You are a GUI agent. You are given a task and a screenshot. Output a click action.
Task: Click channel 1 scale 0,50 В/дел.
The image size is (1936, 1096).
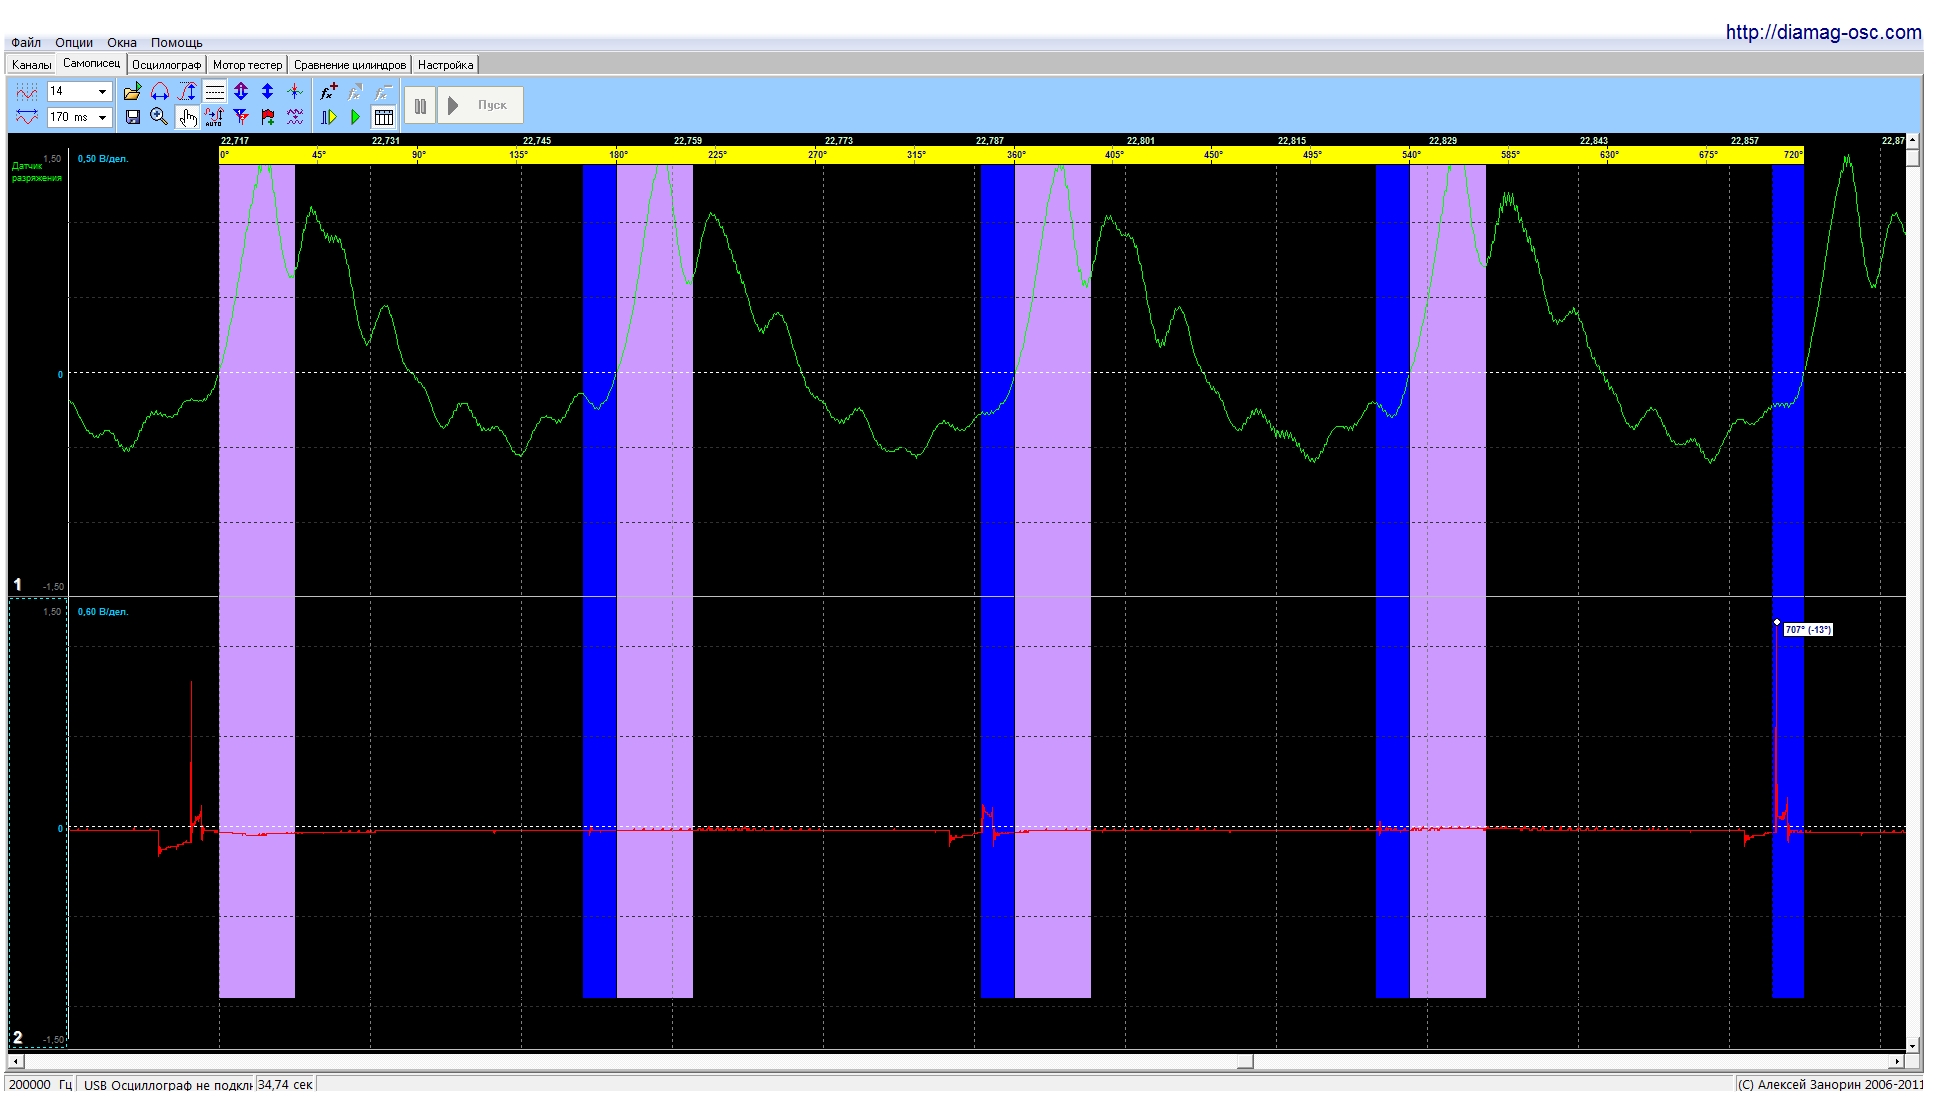(x=103, y=159)
